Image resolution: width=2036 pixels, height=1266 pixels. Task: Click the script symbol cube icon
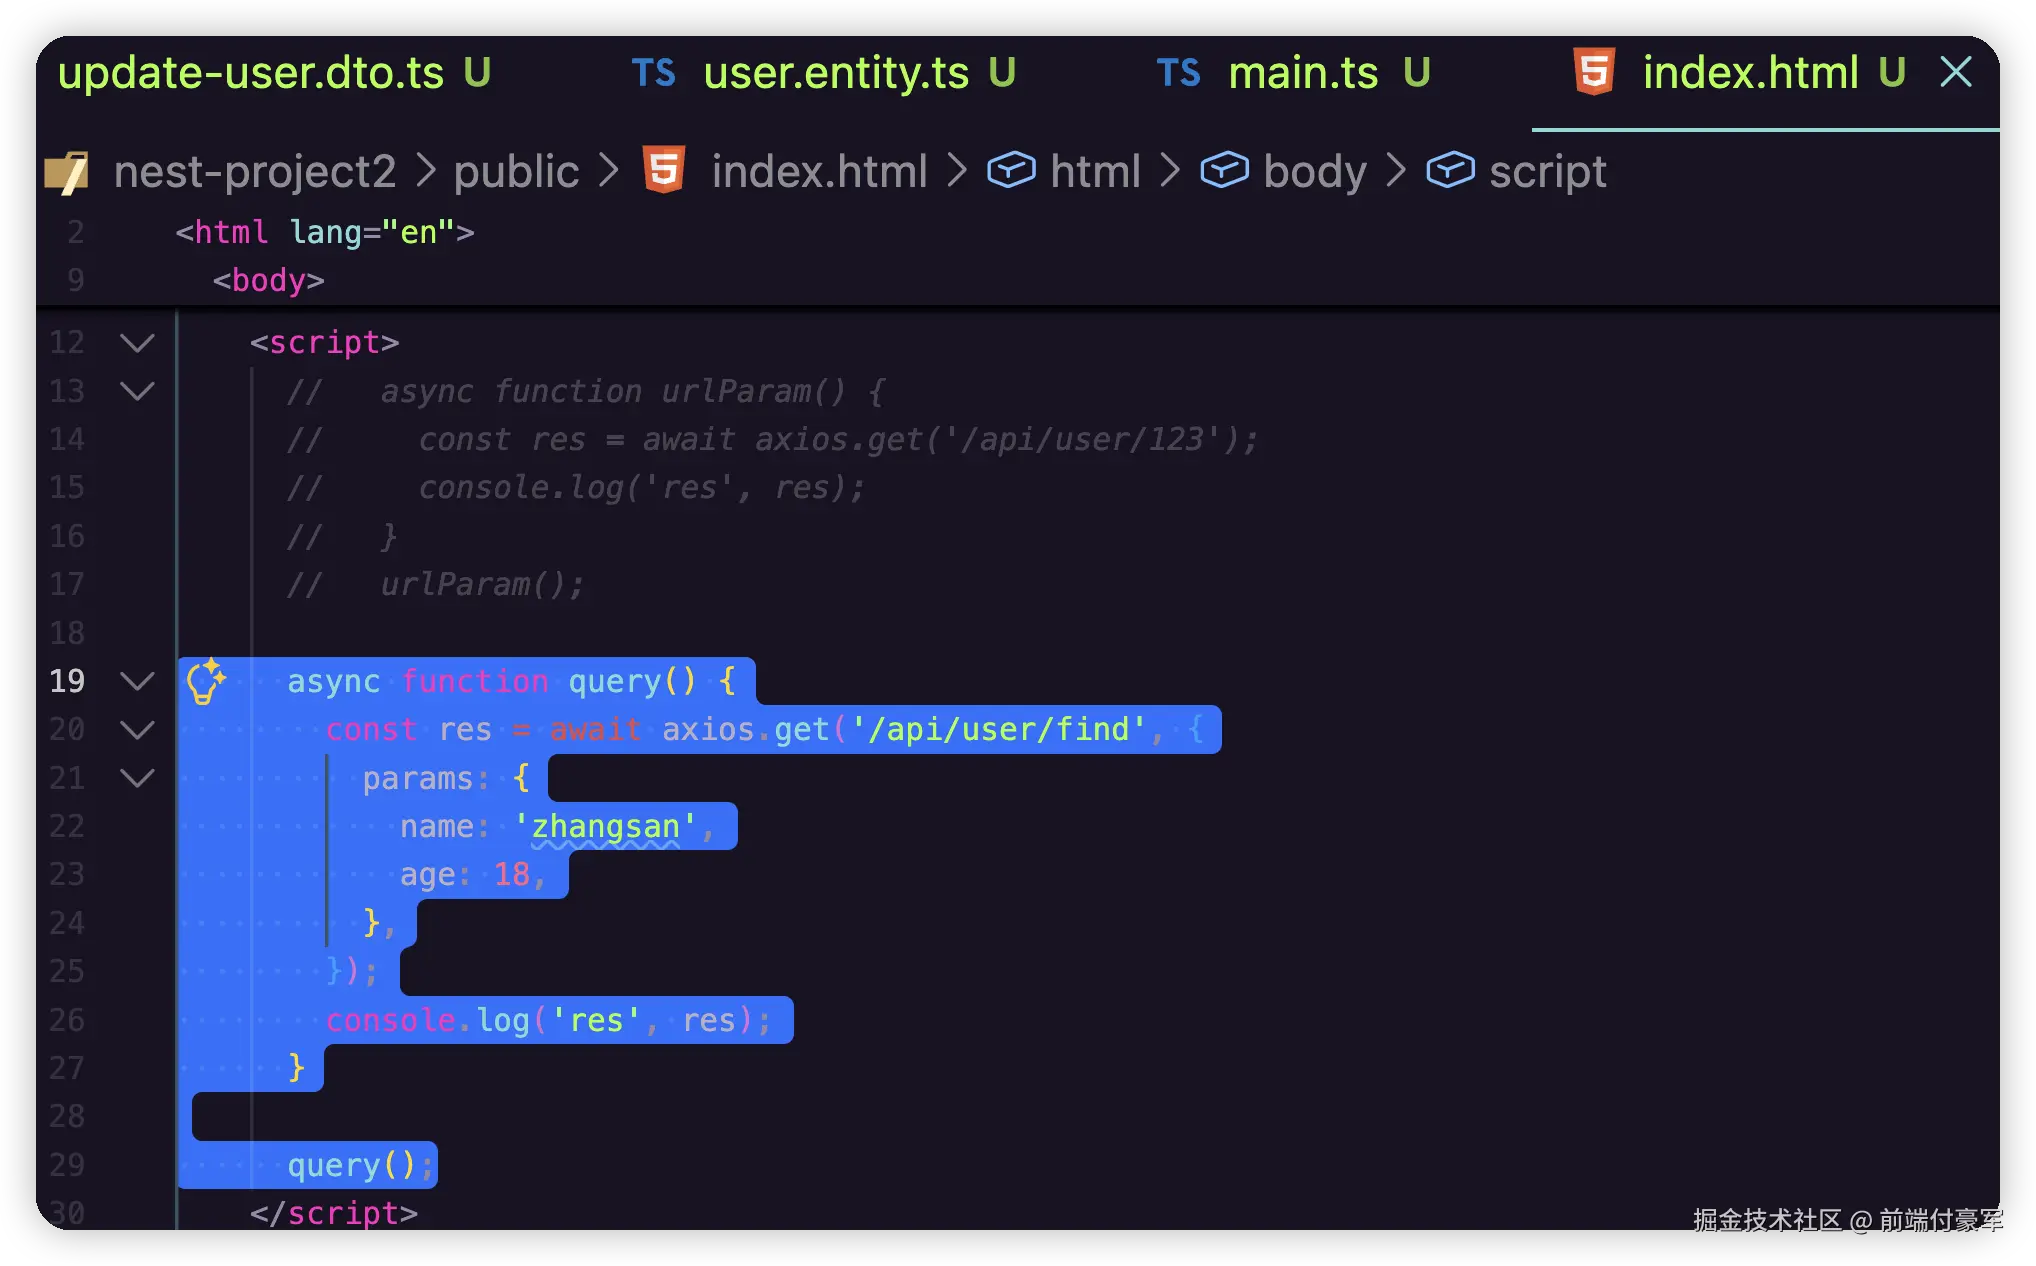[1450, 170]
